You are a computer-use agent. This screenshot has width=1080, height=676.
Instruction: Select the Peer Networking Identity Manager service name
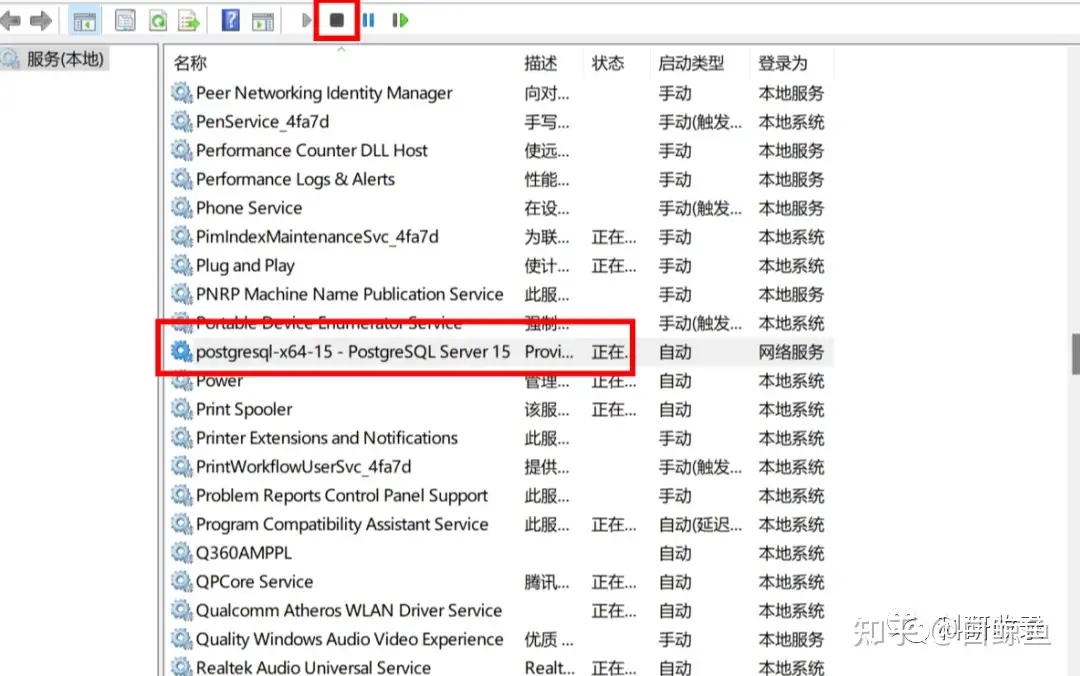pos(324,93)
